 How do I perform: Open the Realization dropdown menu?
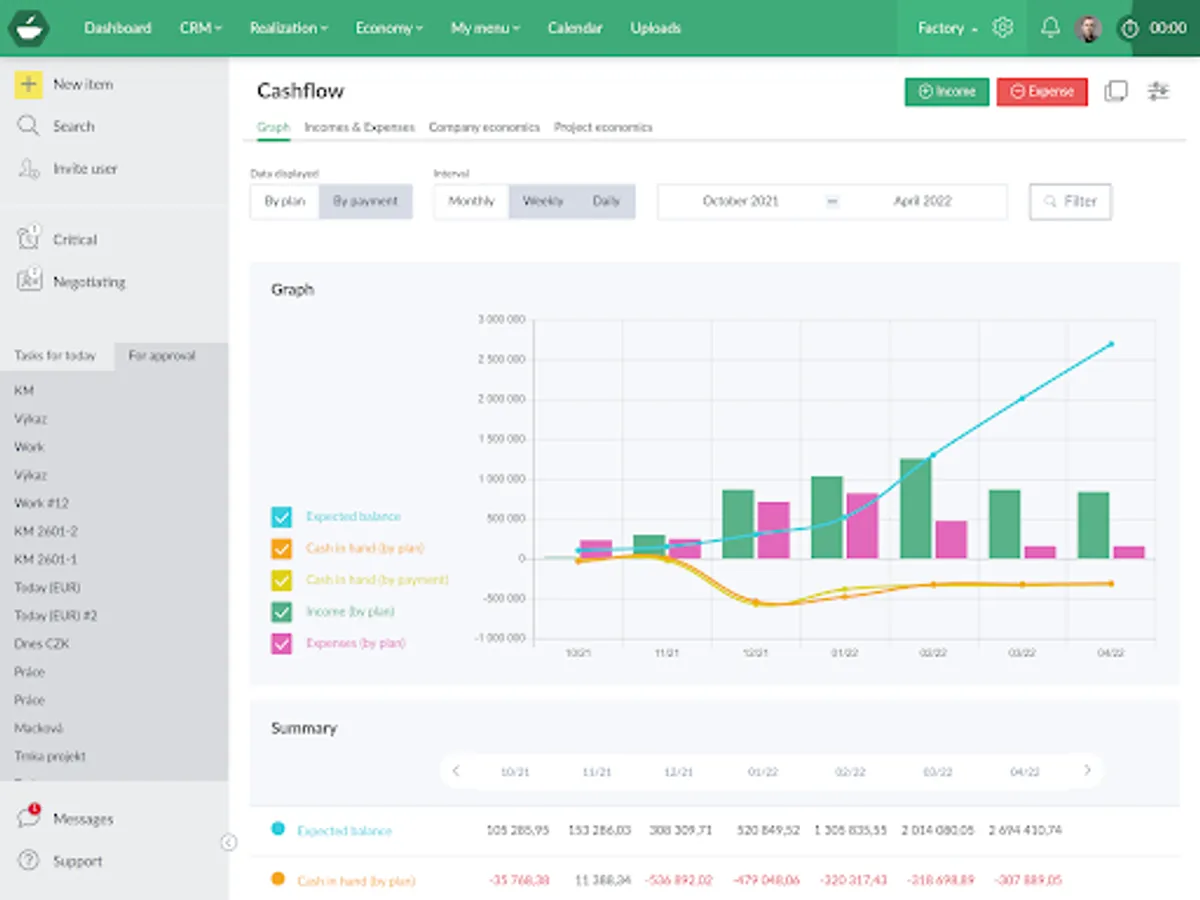(x=289, y=28)
